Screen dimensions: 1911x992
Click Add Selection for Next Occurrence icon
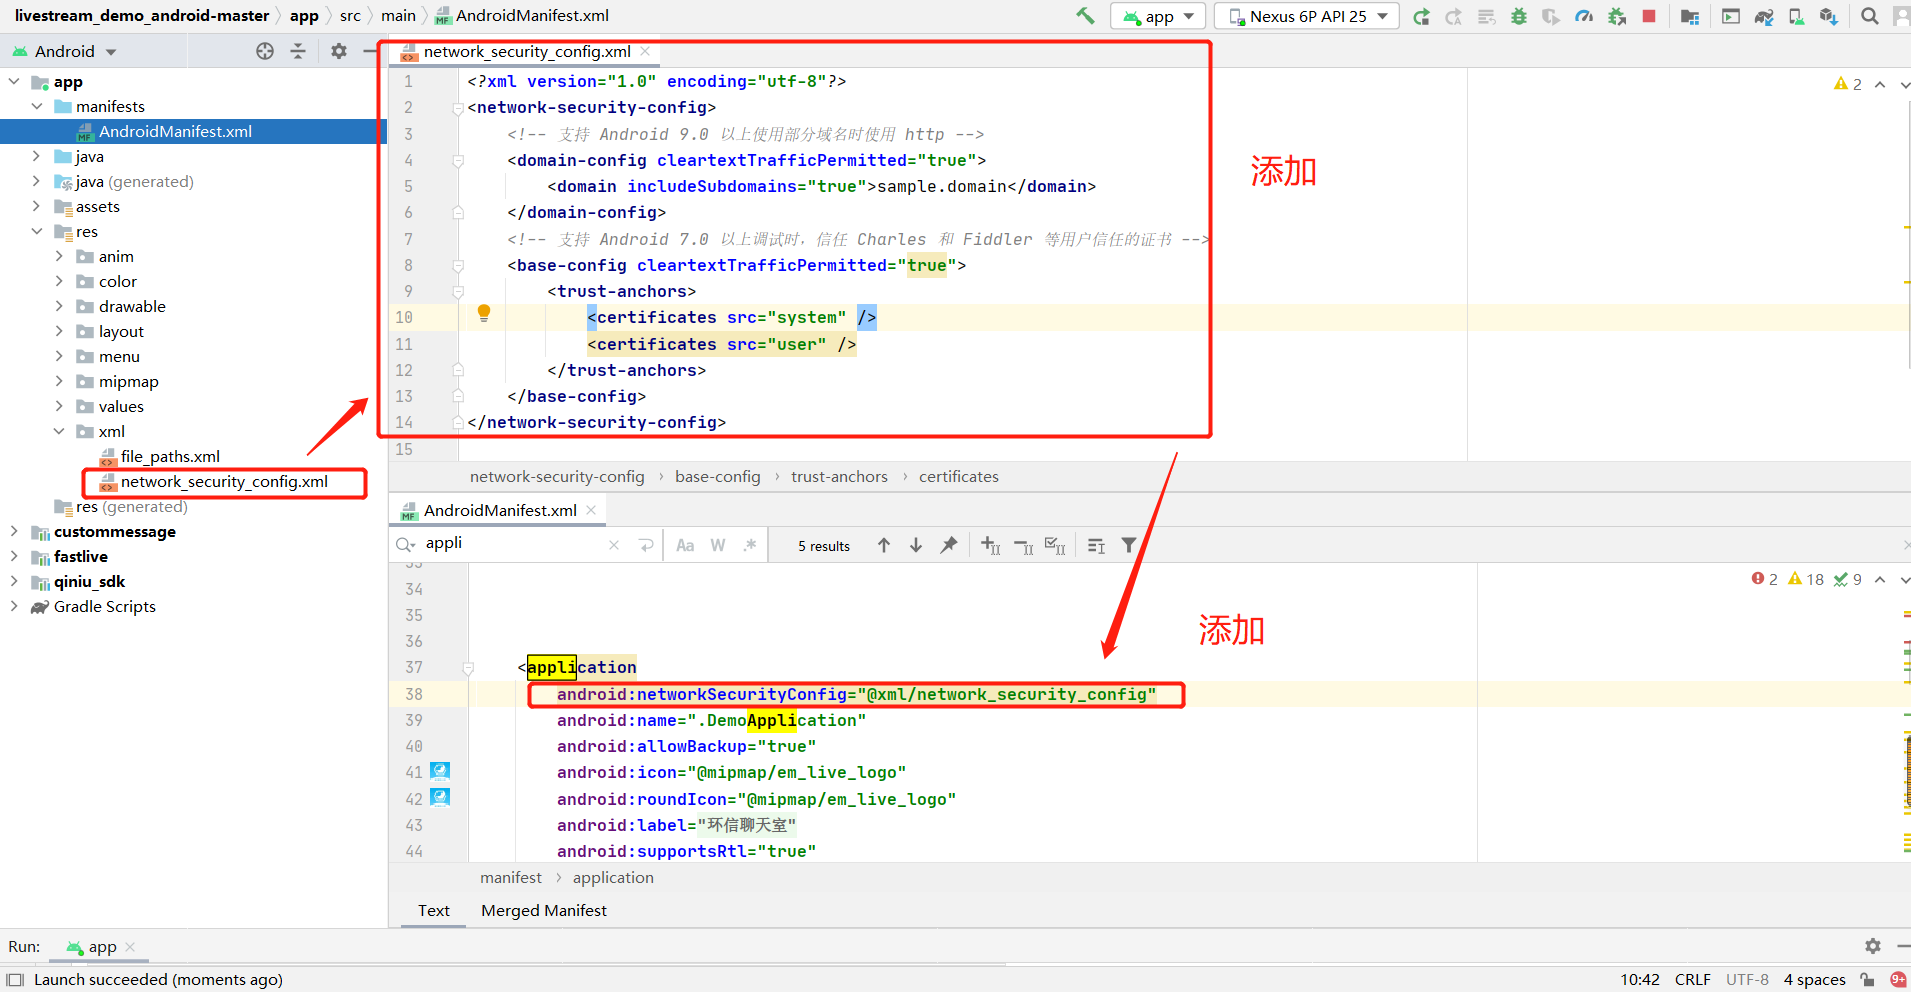click(991, 545)
